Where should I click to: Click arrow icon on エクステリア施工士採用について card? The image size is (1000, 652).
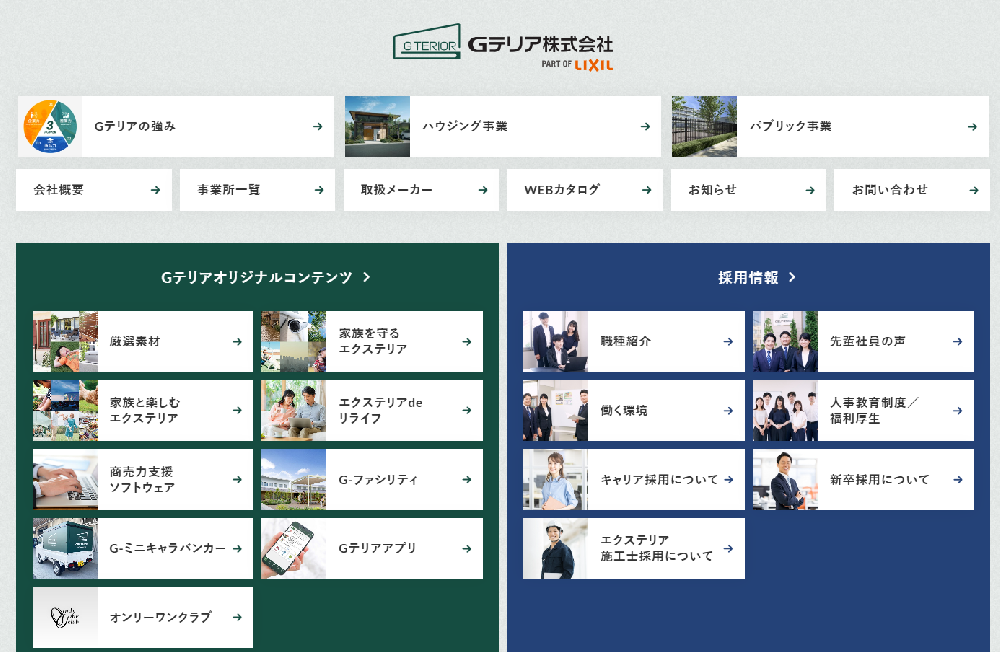click(728, 549)
